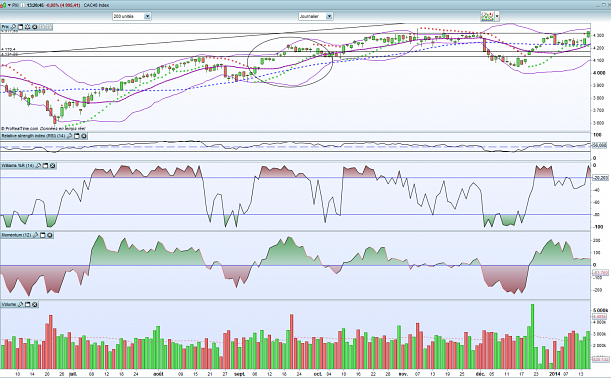Screen dimensions: 611x378
Task: Open Williams %R wrench settings
Action: (39, 166)
